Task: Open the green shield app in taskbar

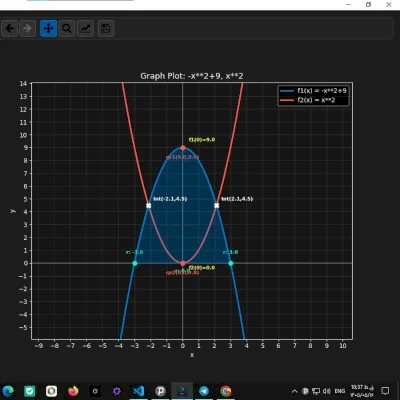Action: (x=29, y=391)
